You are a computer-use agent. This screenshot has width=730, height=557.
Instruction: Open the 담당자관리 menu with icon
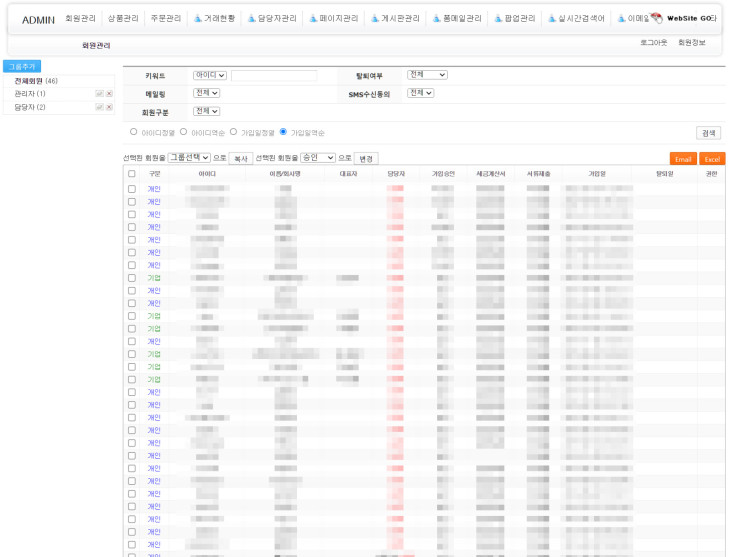(x=271, y=18)
